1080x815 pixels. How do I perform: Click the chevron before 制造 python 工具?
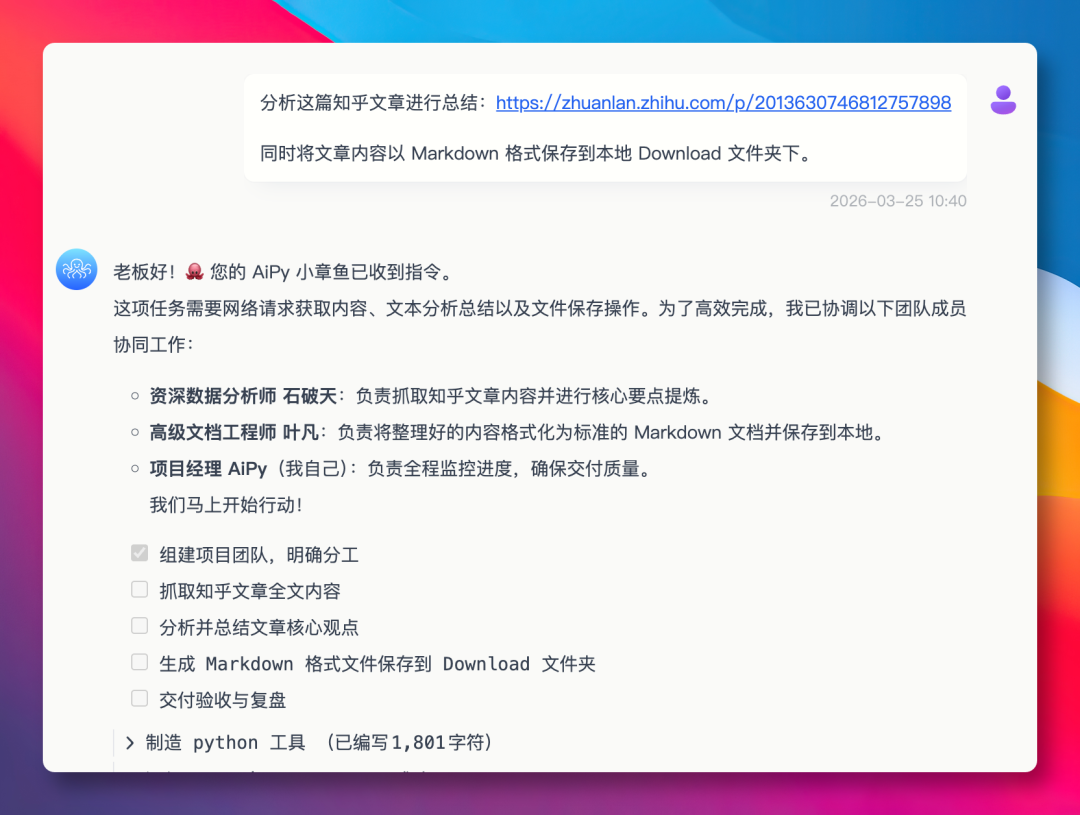129,742
